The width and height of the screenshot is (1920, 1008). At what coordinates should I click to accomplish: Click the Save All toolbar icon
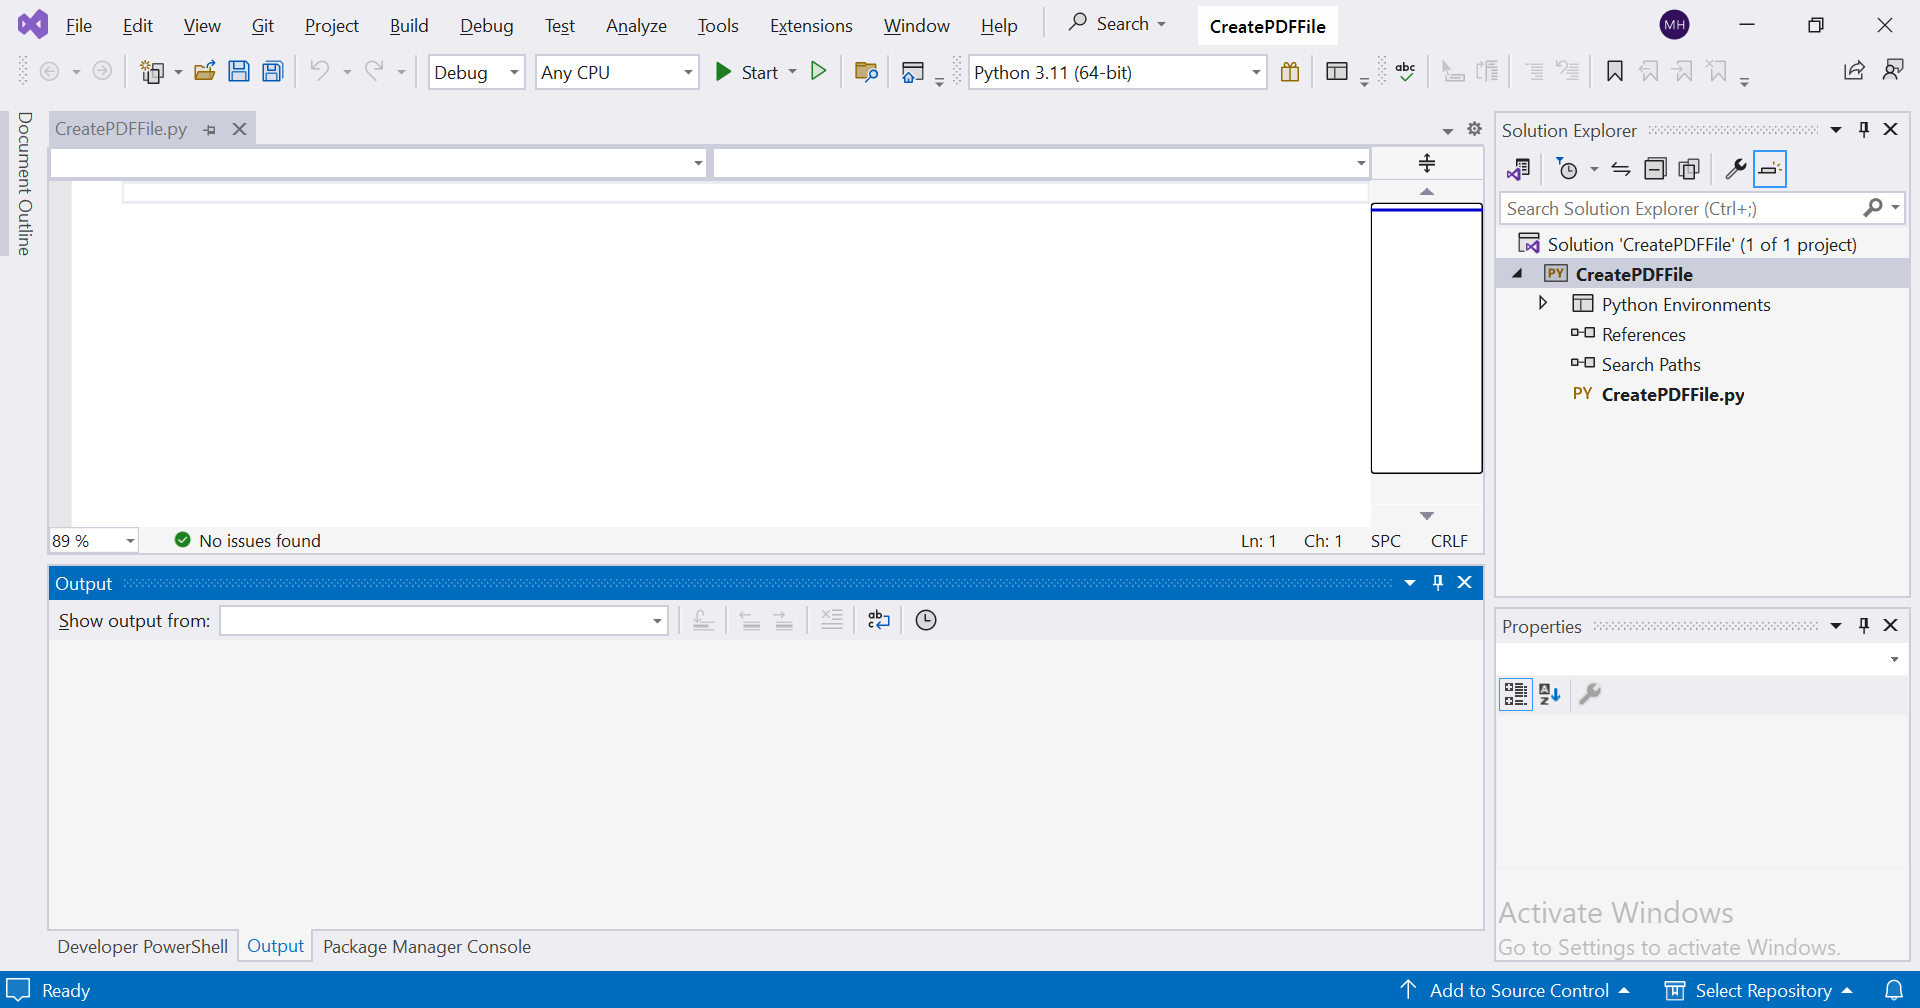tap(272, 72)
